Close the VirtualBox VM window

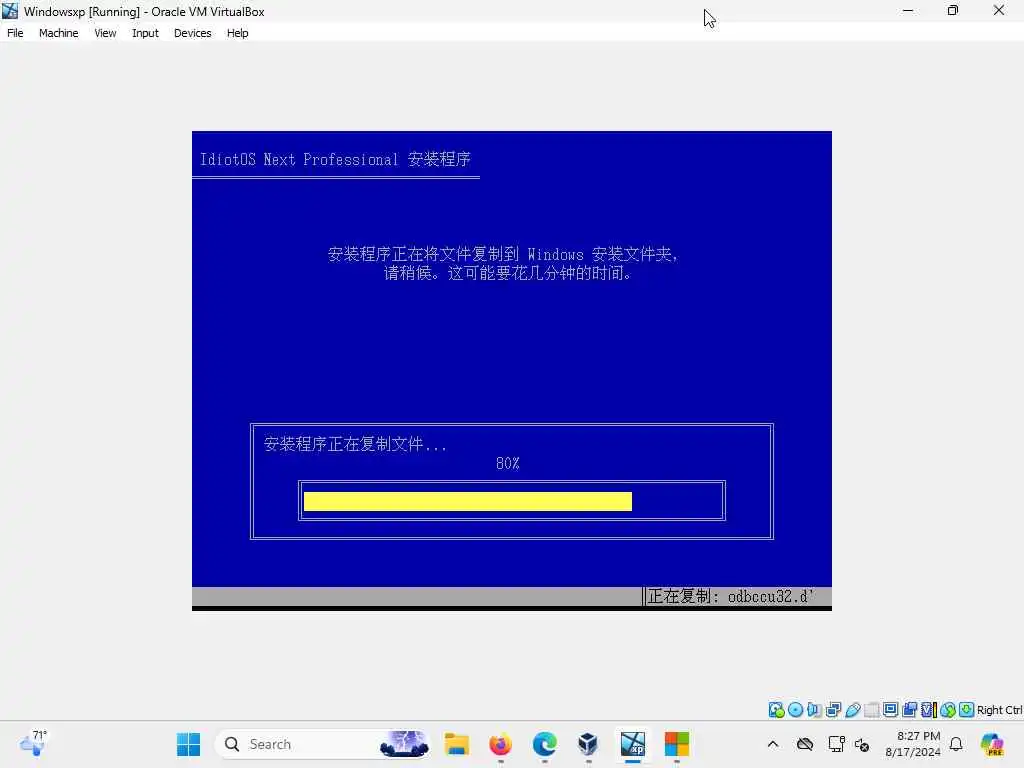pyautogui.click(x=999, y=10)
